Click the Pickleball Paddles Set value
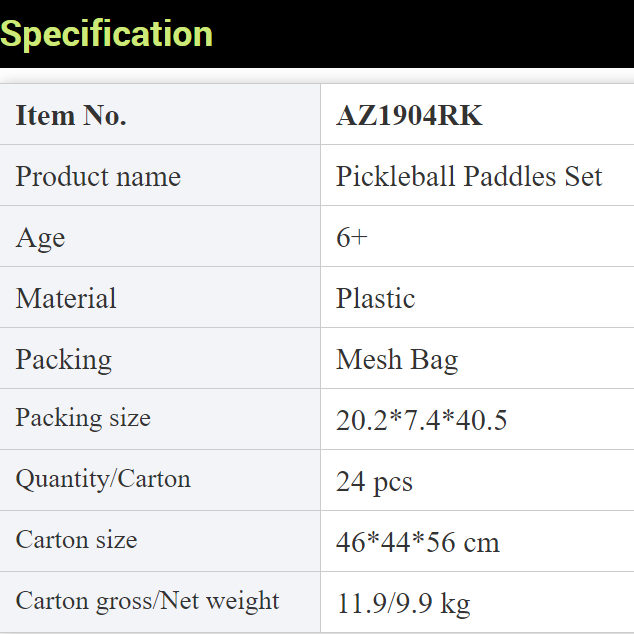The width and height of the screenshot is (634, 634). coord(469,177)
